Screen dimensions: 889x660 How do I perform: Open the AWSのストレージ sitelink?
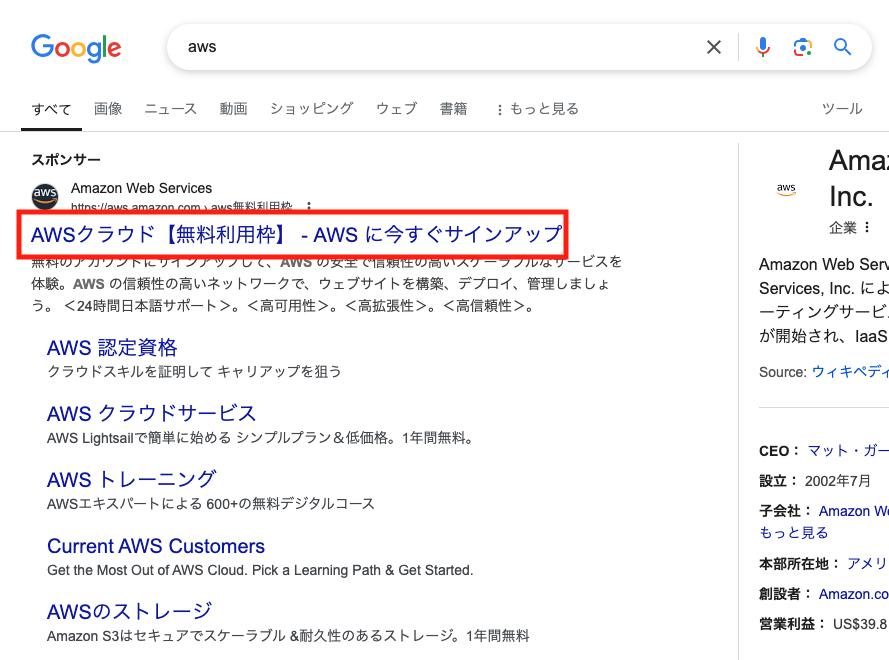pos(130,611)
